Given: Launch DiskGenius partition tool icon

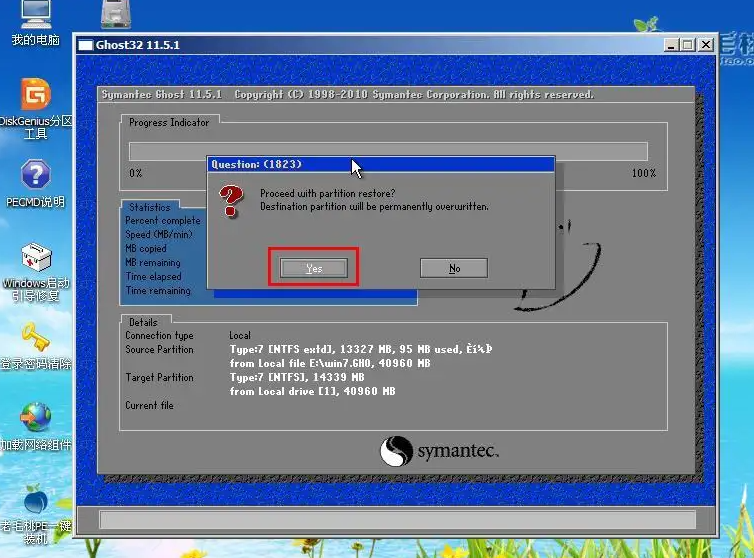Looking at the screenshot, I should [x=36, y=108].
